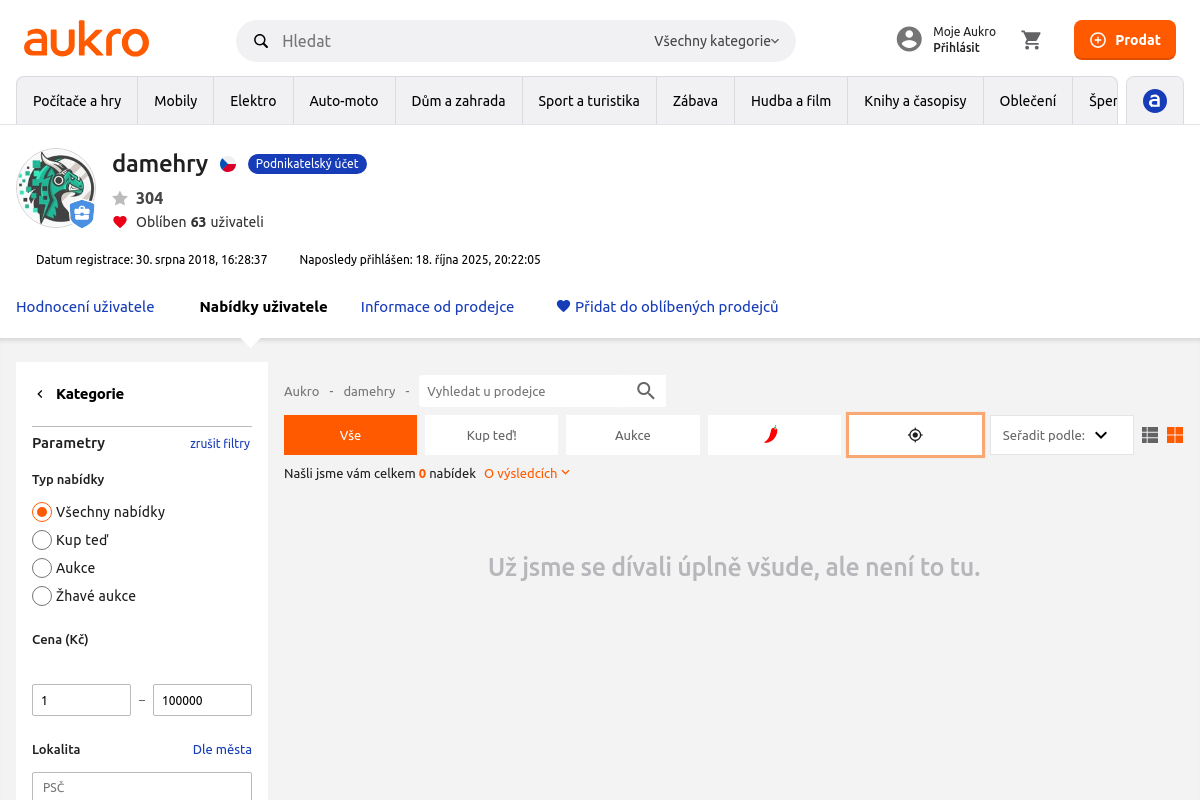Screen dimensions: 1200x800
Task: Click Přihlásit login link
Action: tap(956, 48)
